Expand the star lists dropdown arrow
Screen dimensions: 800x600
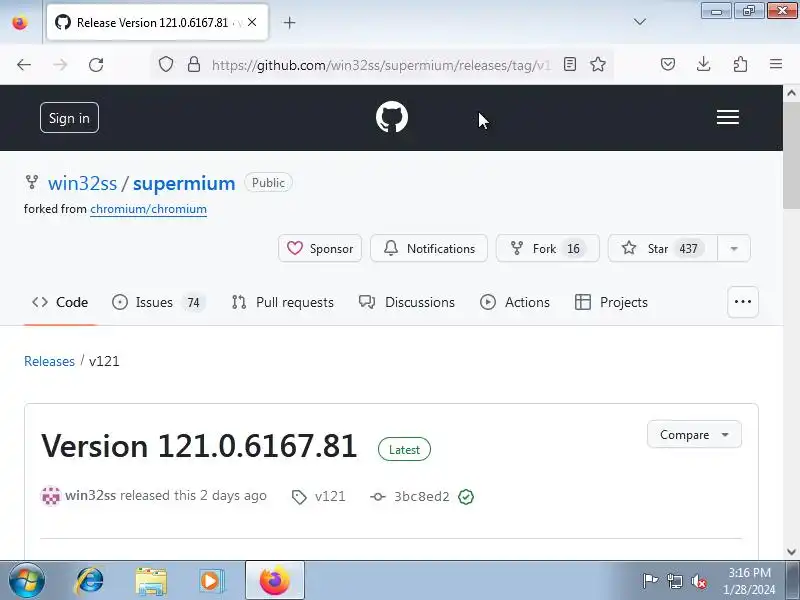tap(734, 248)
